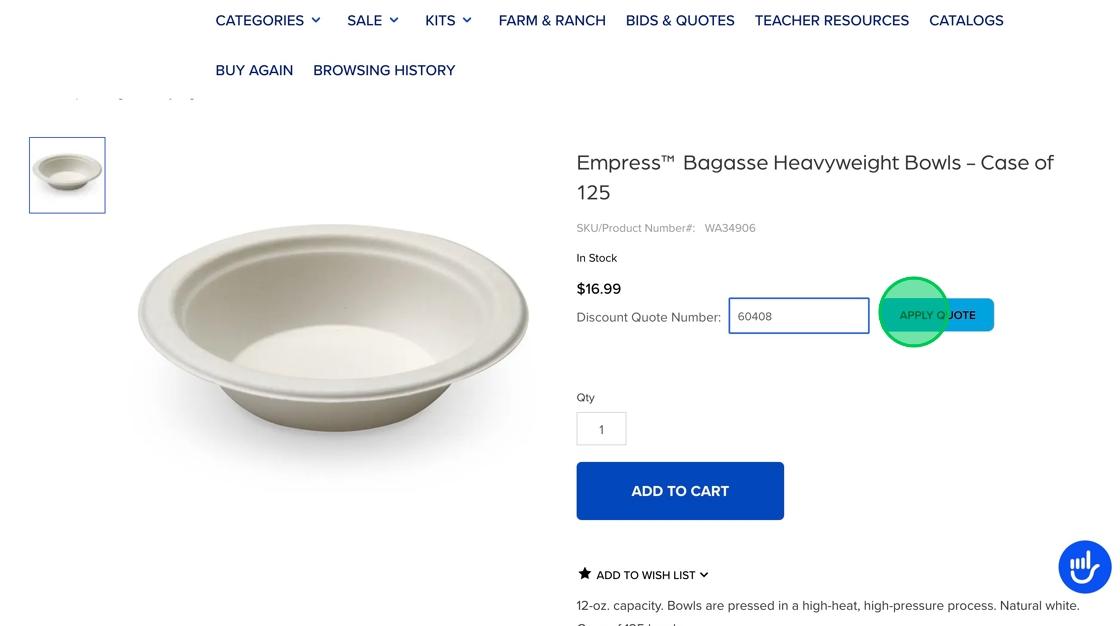Click the SKU number WA34906
Viewport: 1120px width, 626px height.
[x=730, y=228]
